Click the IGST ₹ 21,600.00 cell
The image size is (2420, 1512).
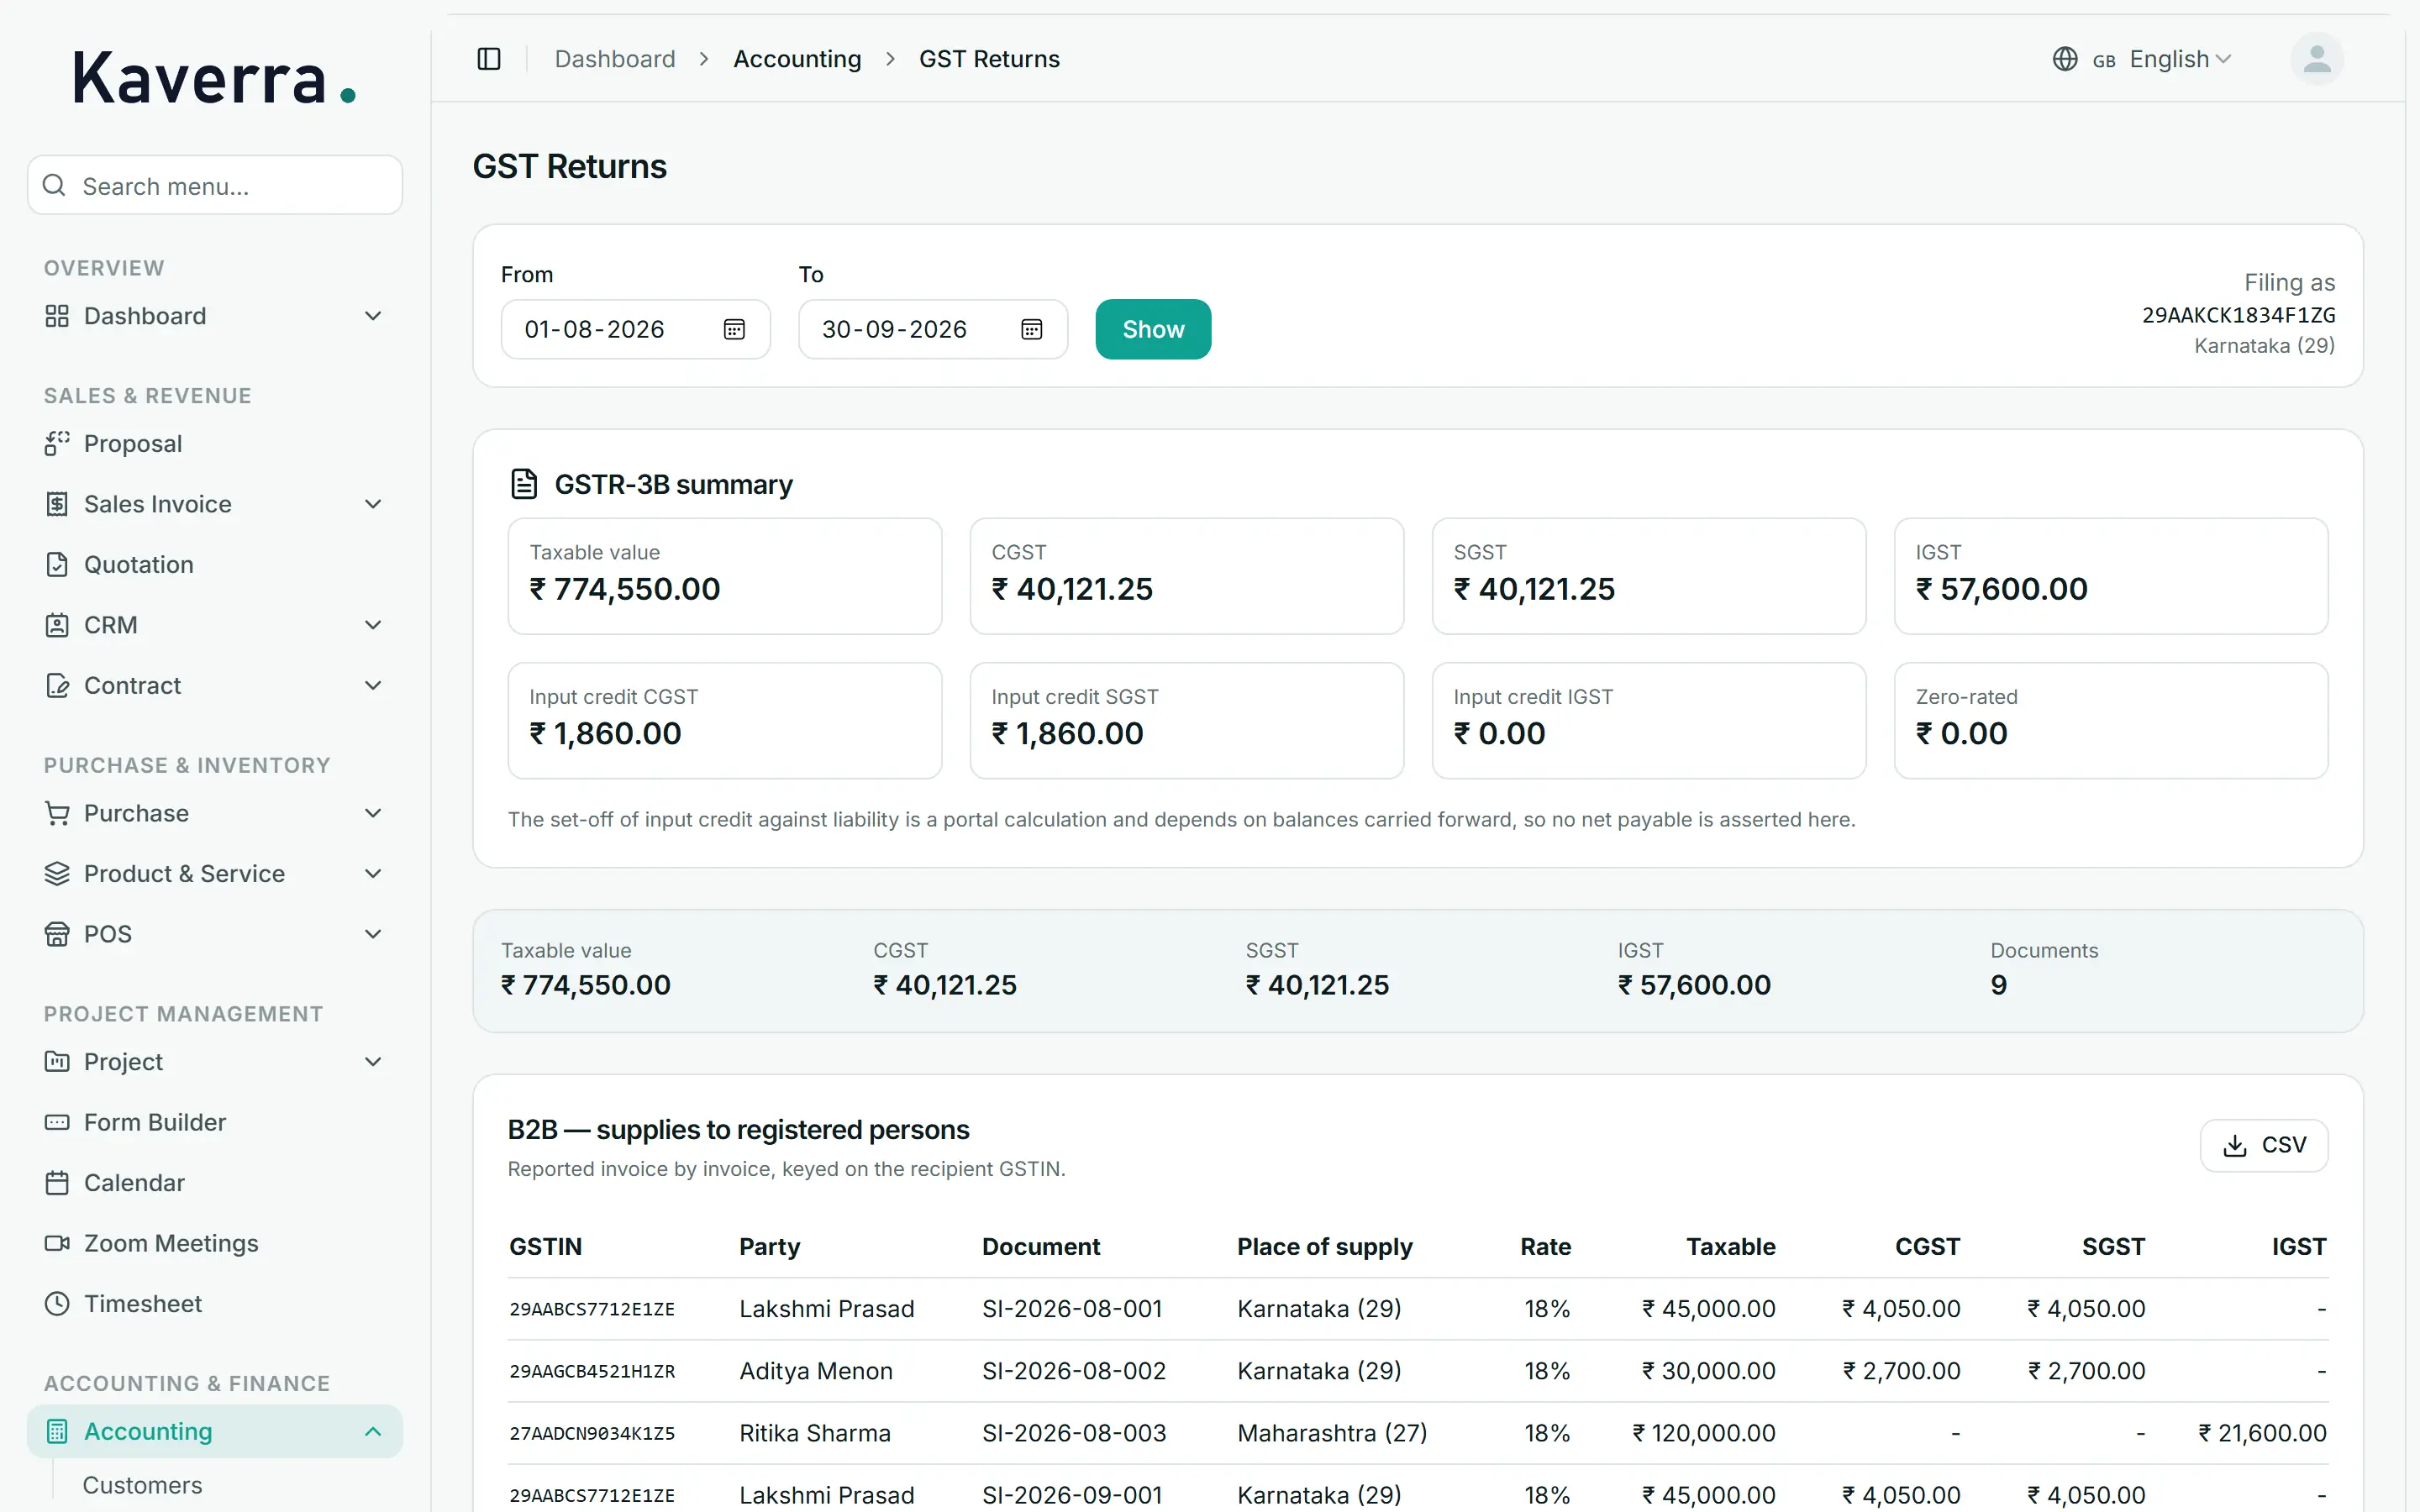point(2262,1433)
